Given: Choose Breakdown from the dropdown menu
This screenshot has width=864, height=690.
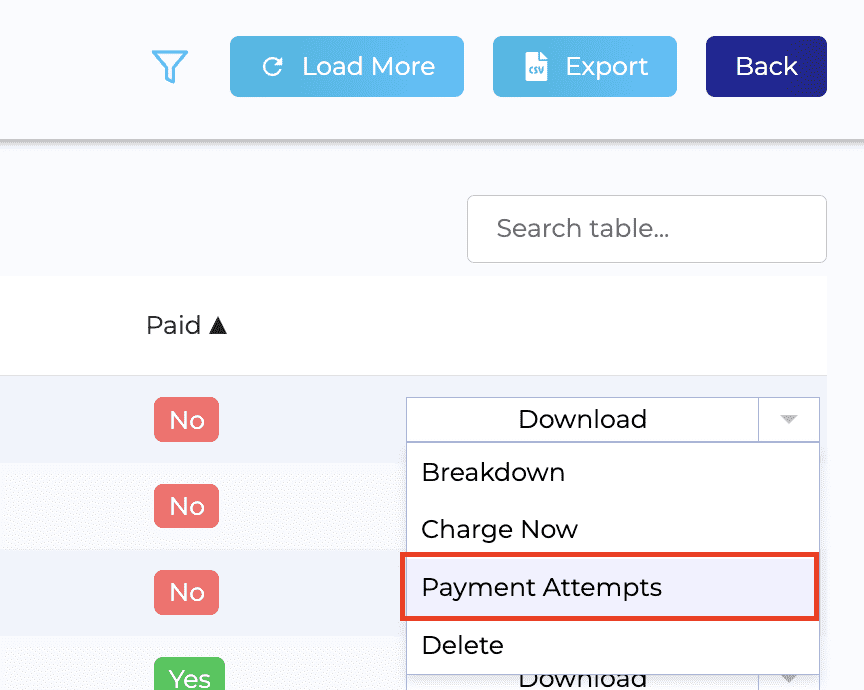Looking at the screenshot, I should coord(493,472).
